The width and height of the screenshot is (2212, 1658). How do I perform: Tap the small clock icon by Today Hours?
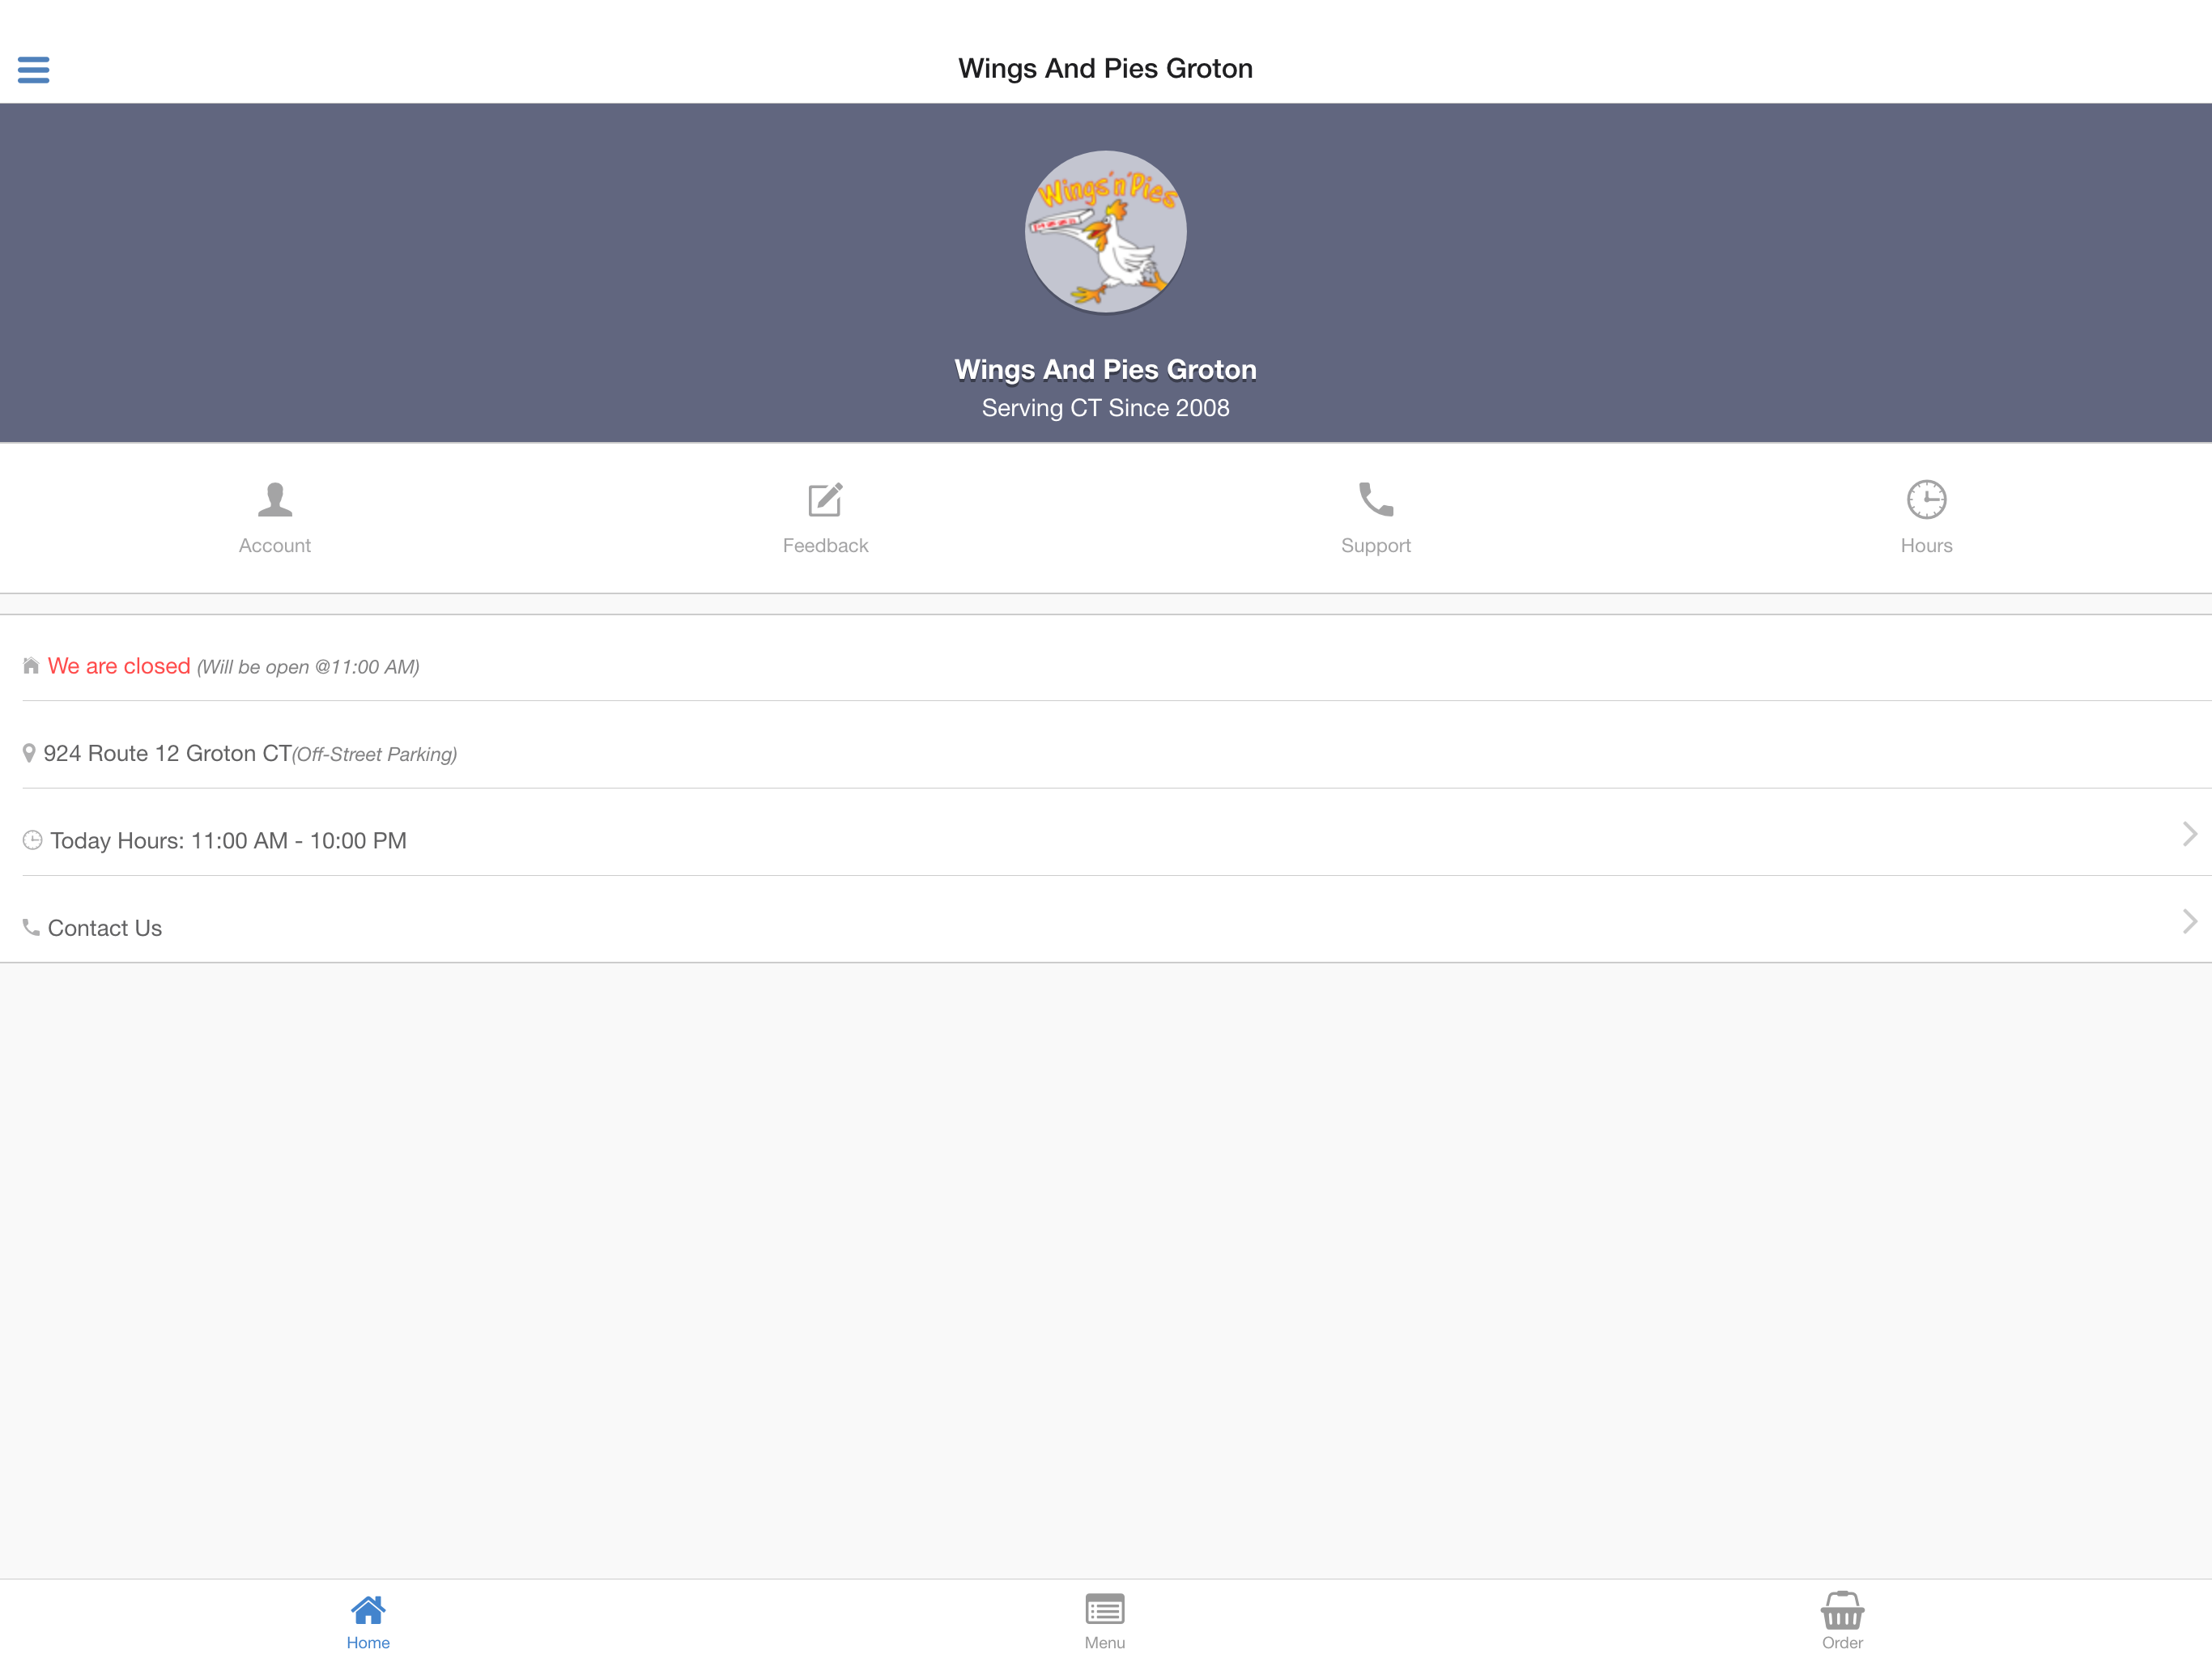pos(32,840)
